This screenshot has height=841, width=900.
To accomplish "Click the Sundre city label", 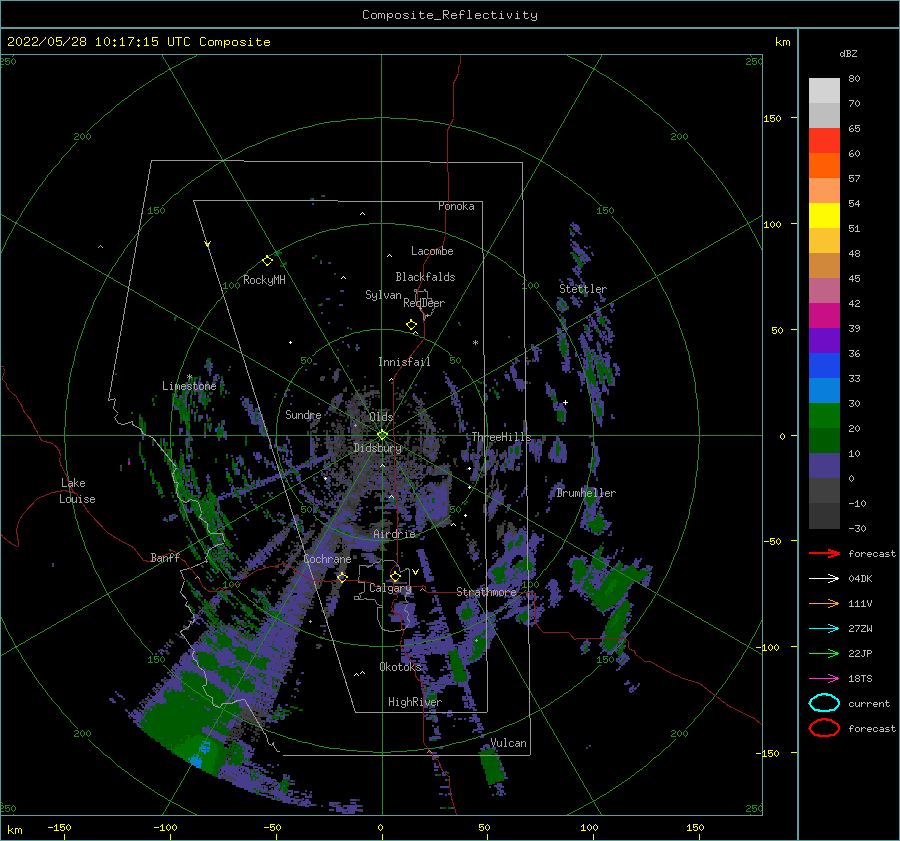I will (x=303, y=414).
